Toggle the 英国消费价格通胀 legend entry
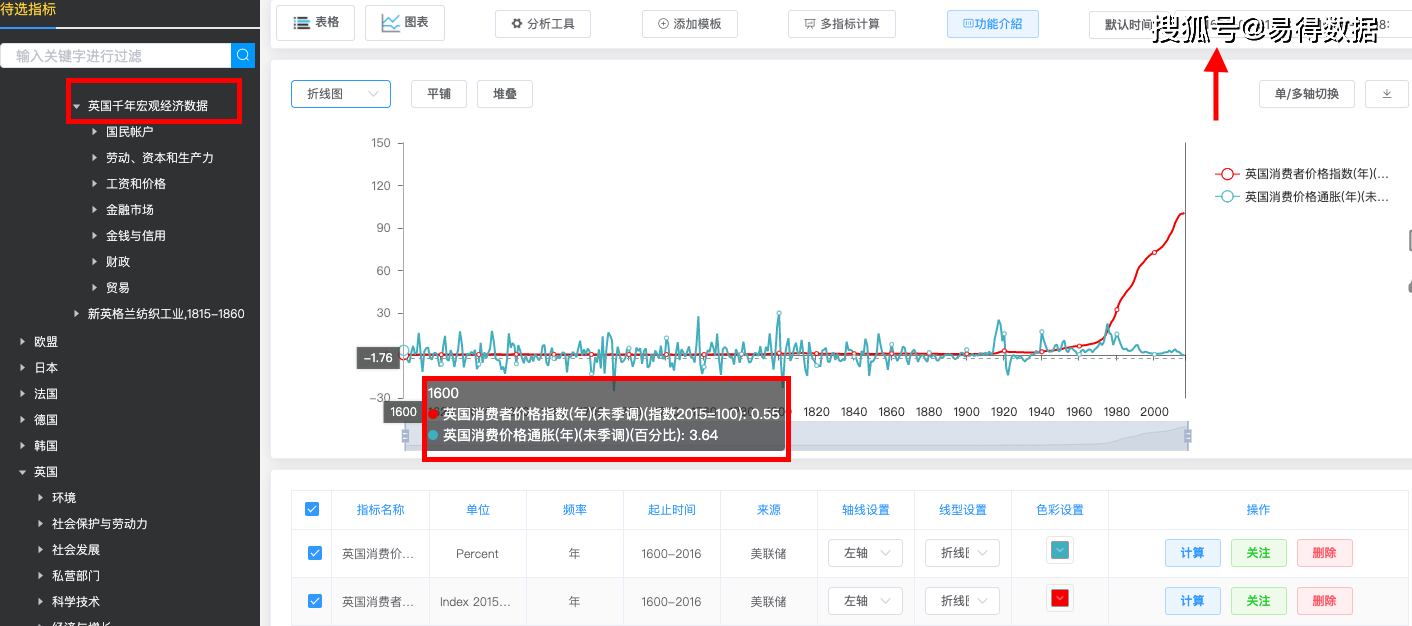 tap(1302, 196)
